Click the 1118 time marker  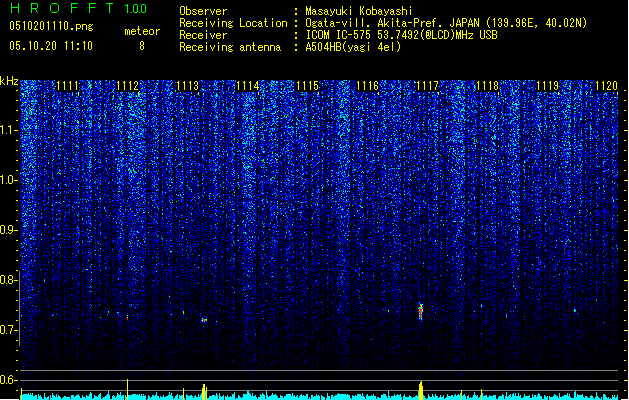(487, 86)
